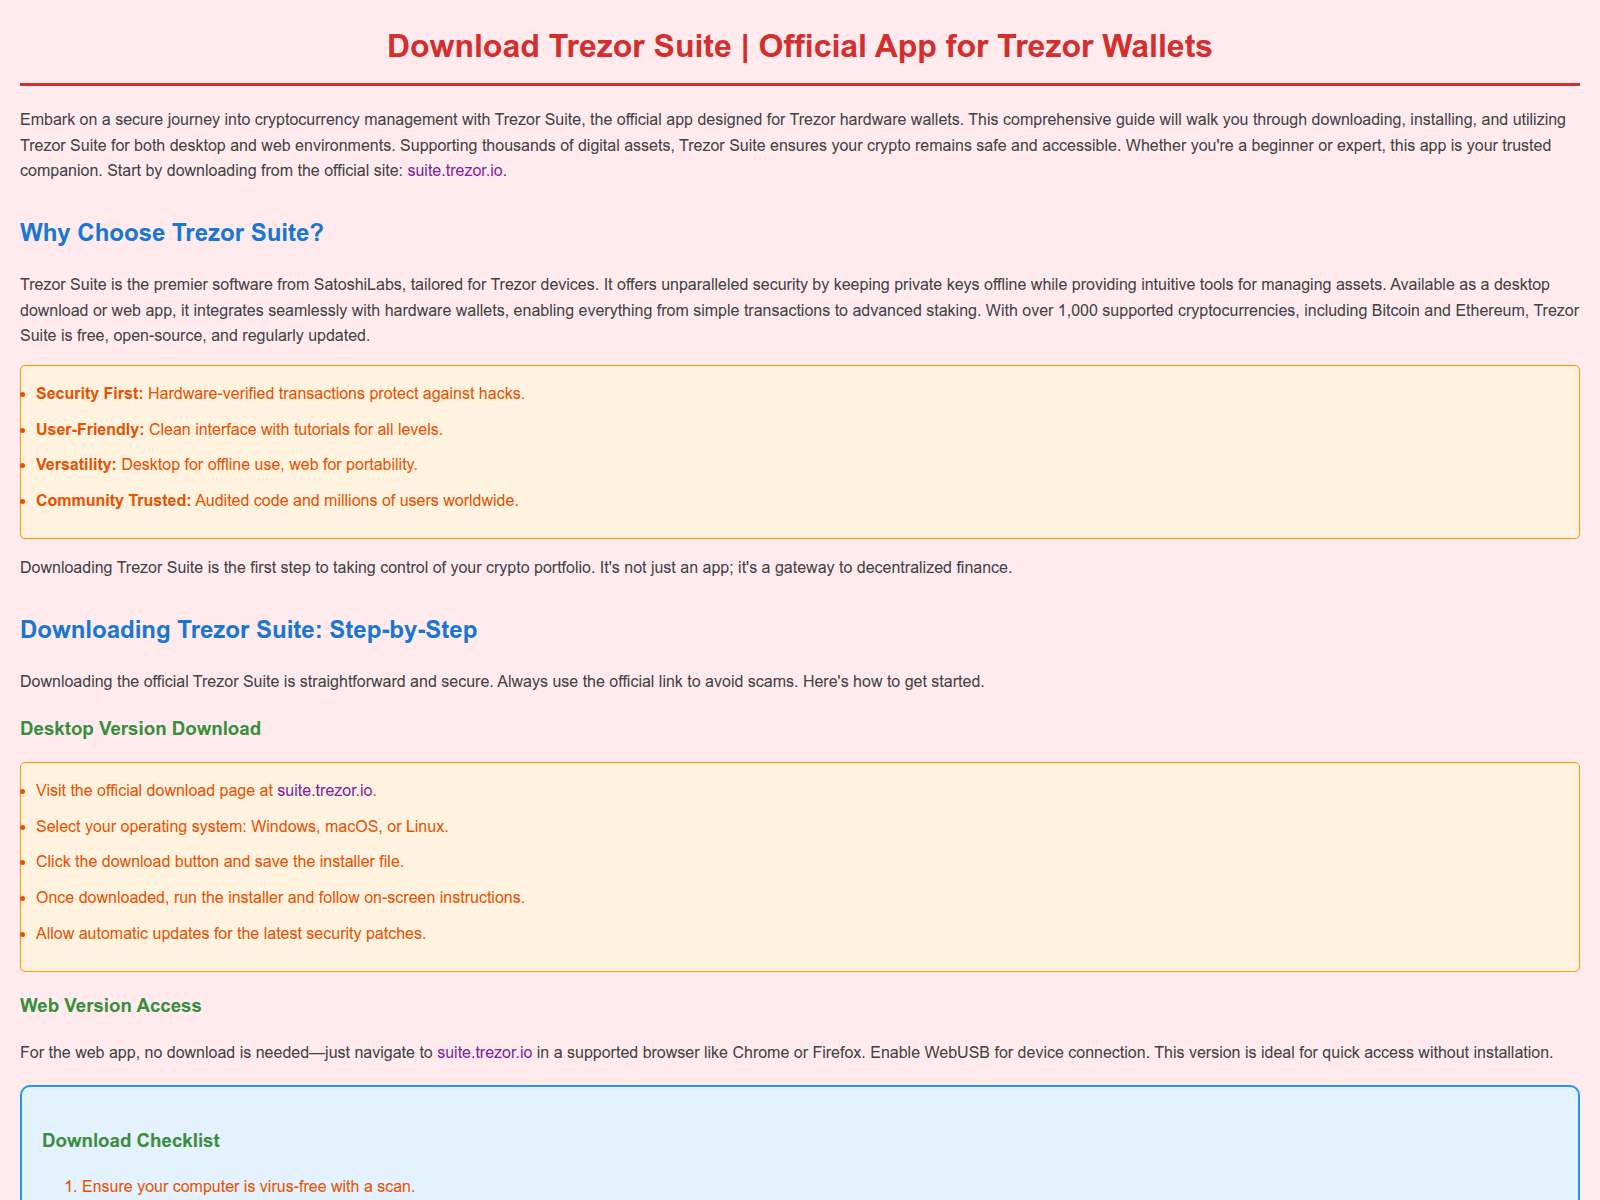Click the page title 'Download Trezor Suite | Official App'
The height and width of the screenshot is (1200, 1600).
coord(799,46)
